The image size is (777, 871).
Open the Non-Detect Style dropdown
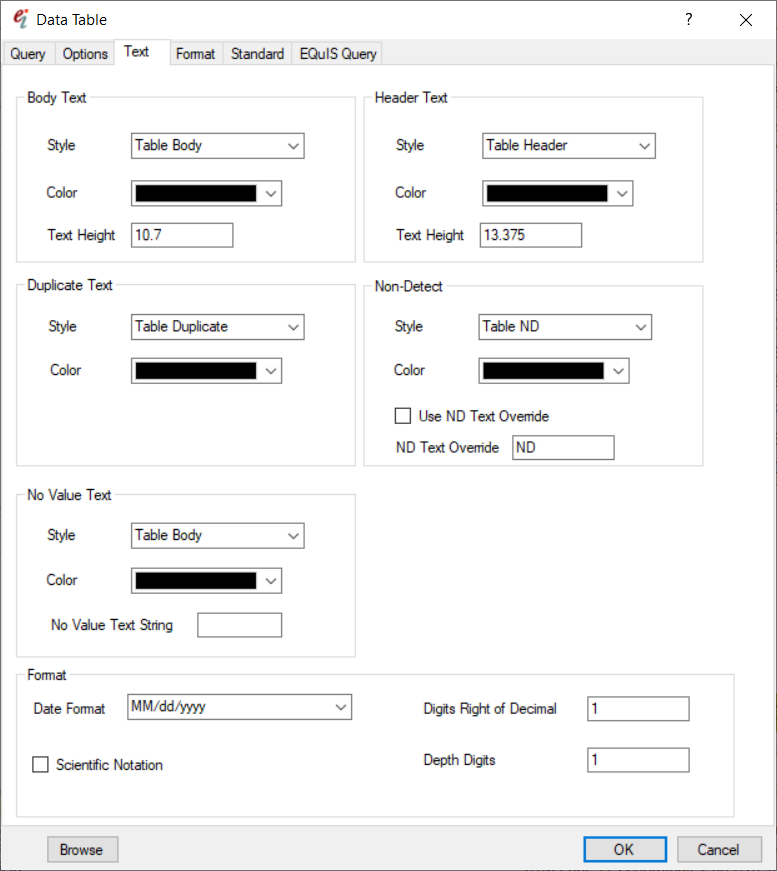click(x=565, y=327)
